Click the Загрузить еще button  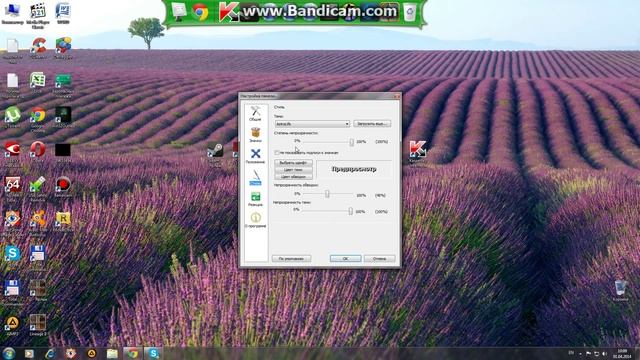pyautogui.click(x=372, y=124)
